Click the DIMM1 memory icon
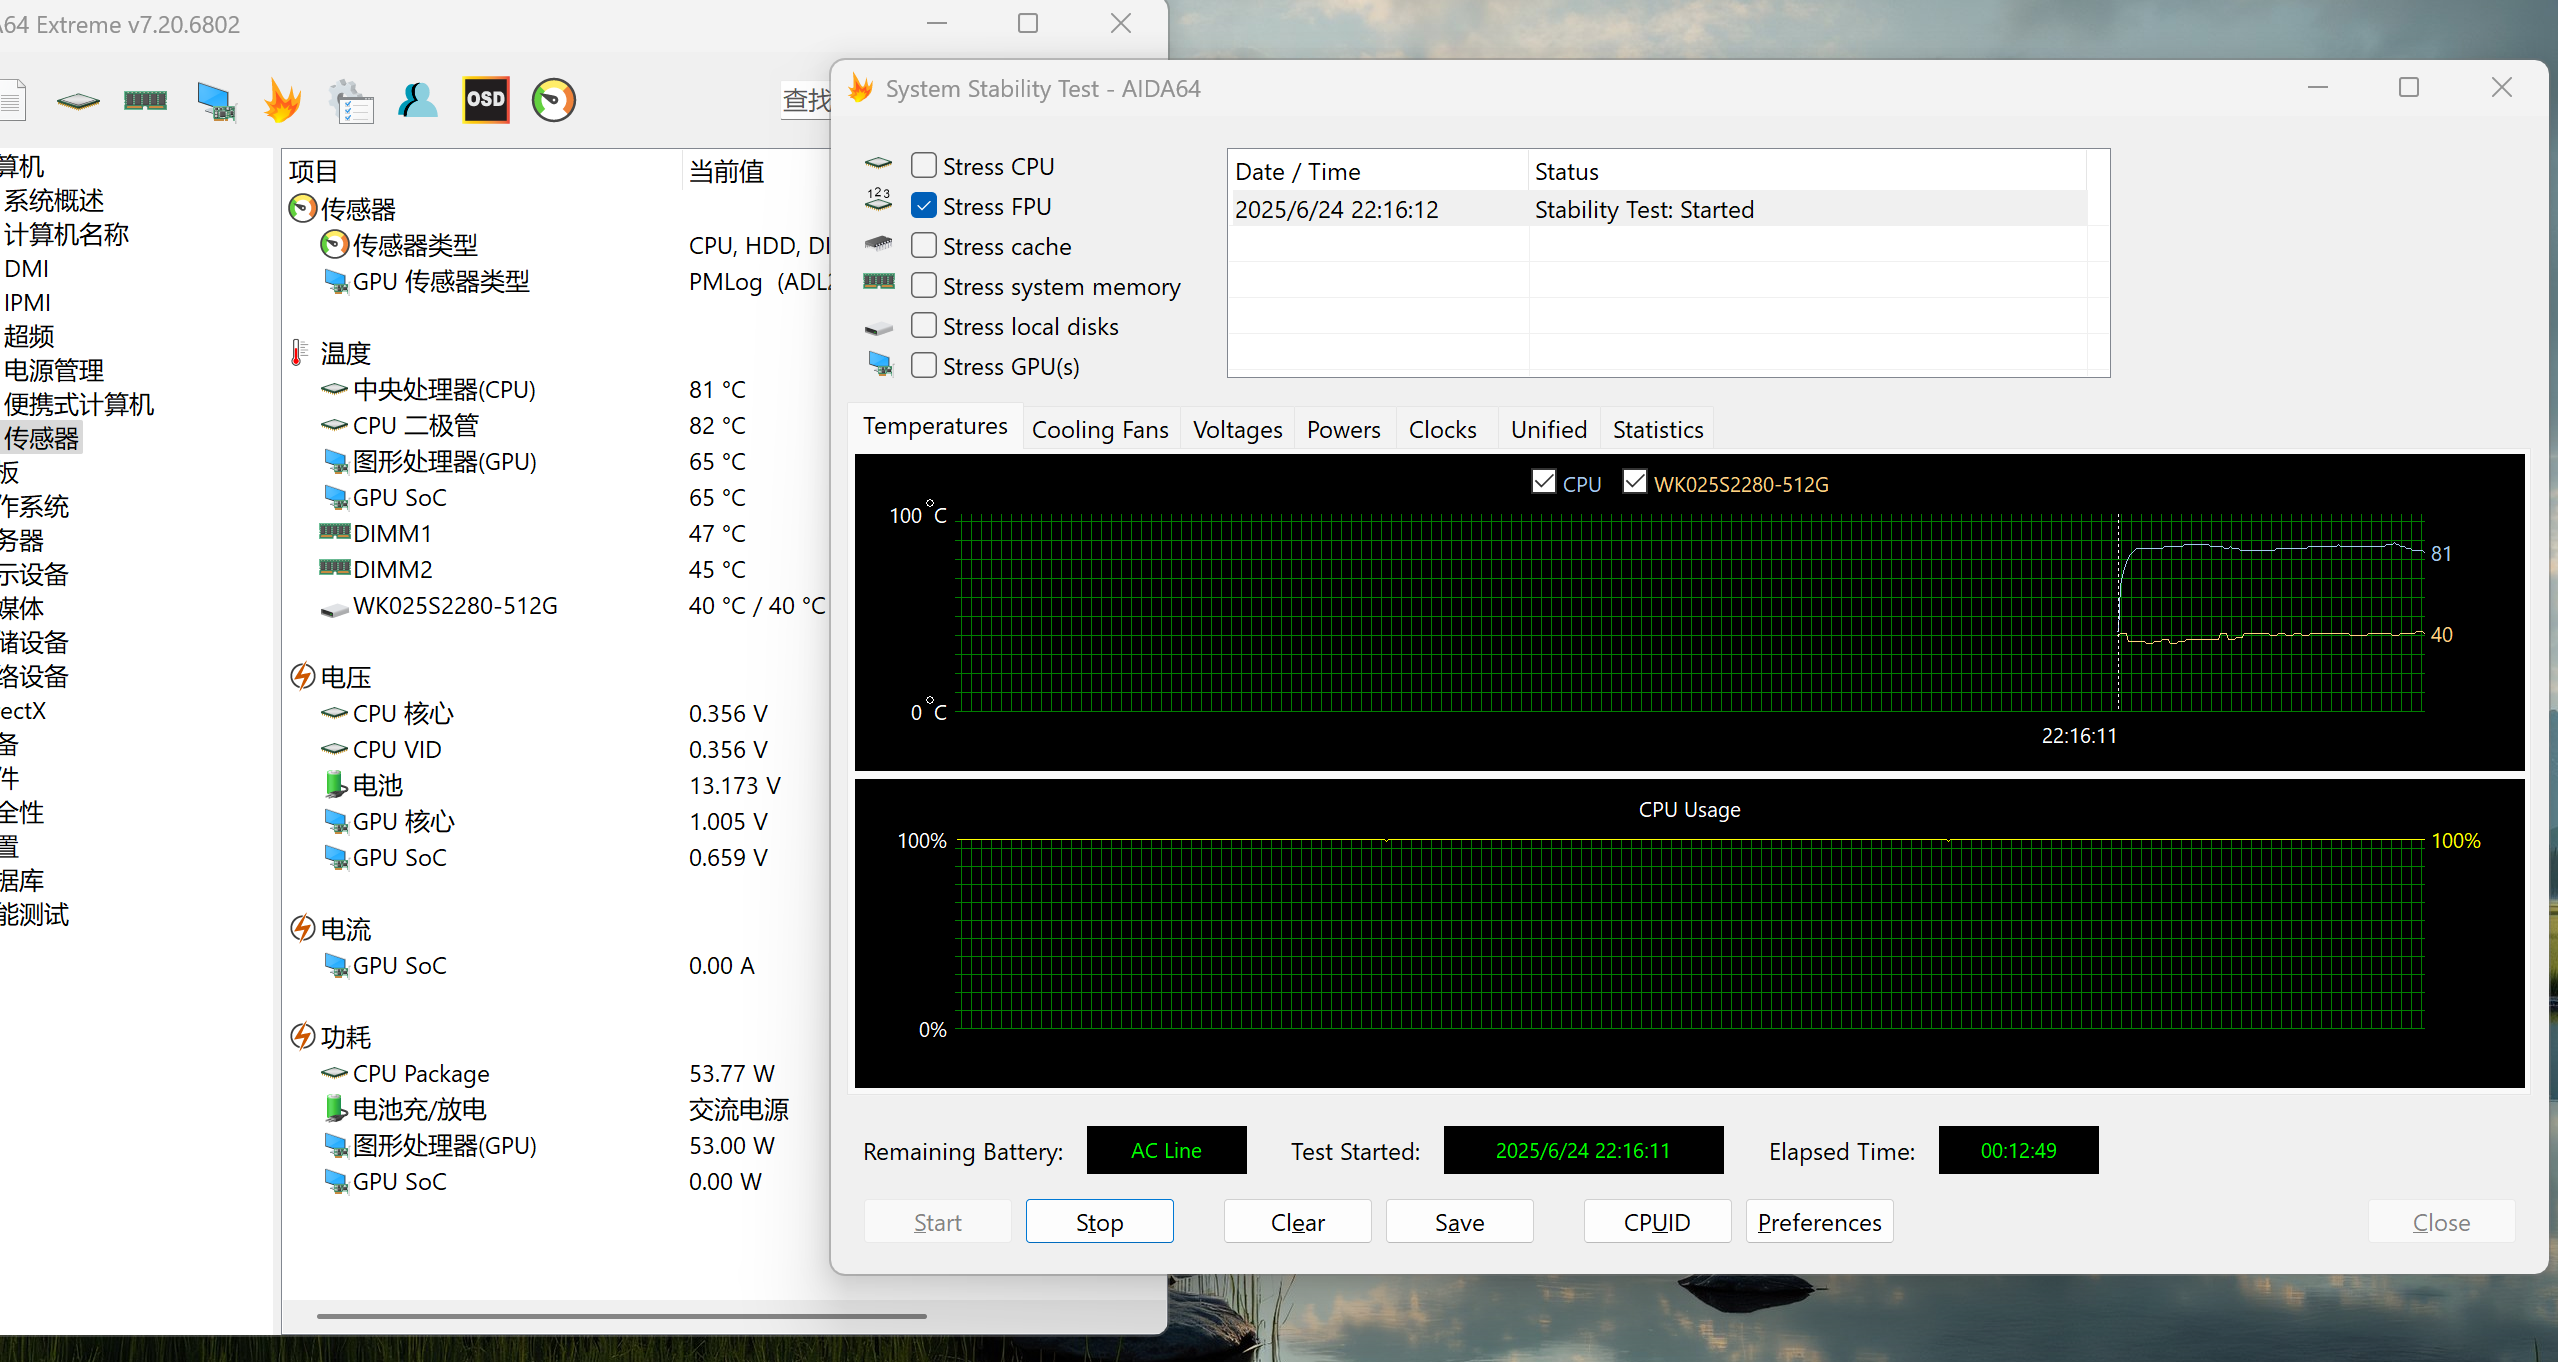Screen dimensions: 2558x1362 pos(335,532)
